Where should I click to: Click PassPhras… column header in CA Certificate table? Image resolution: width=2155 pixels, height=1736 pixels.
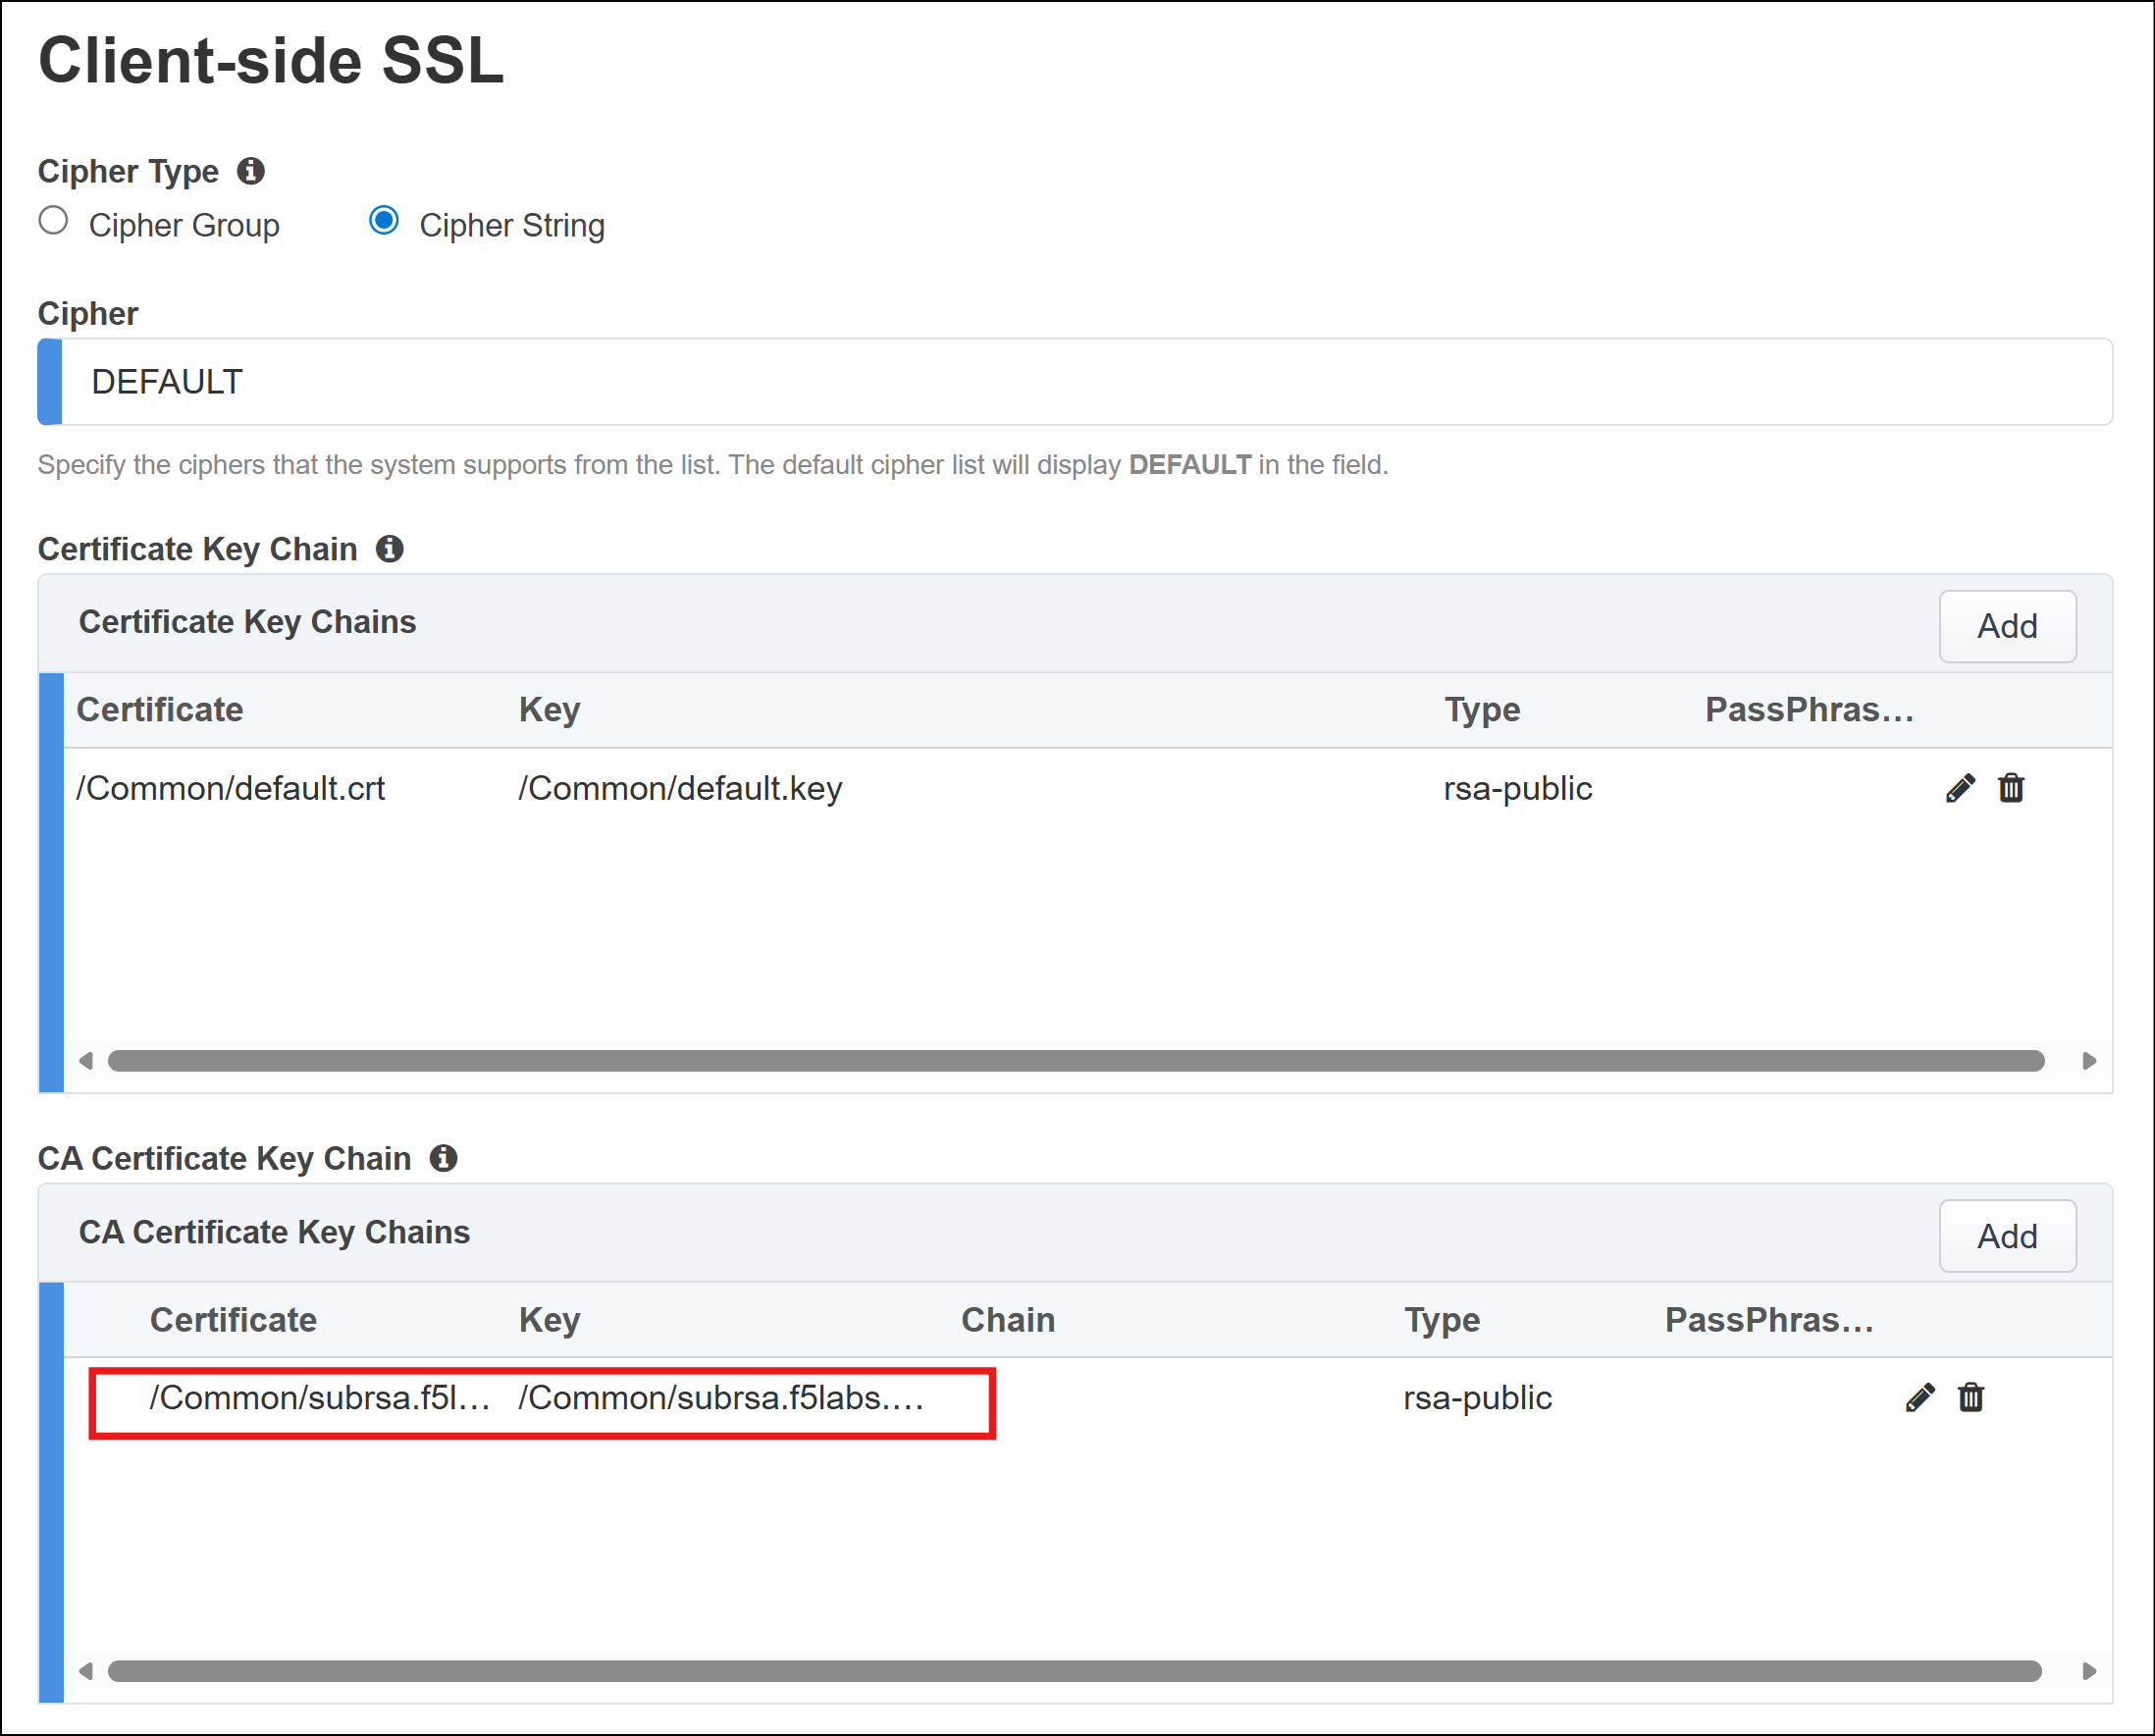1769,1319
